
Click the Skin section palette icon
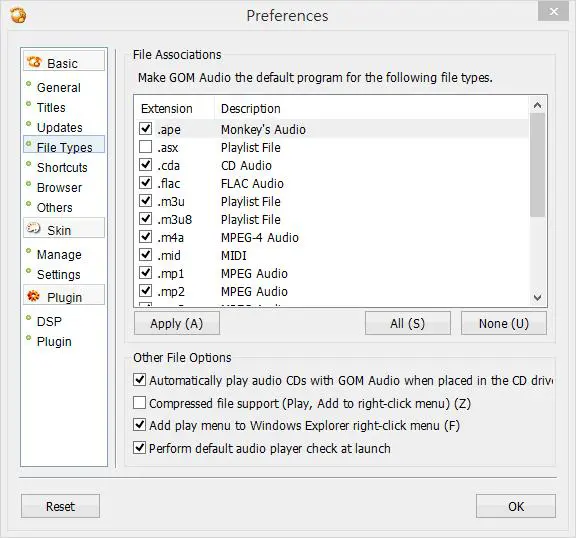[x=33, y=228]
